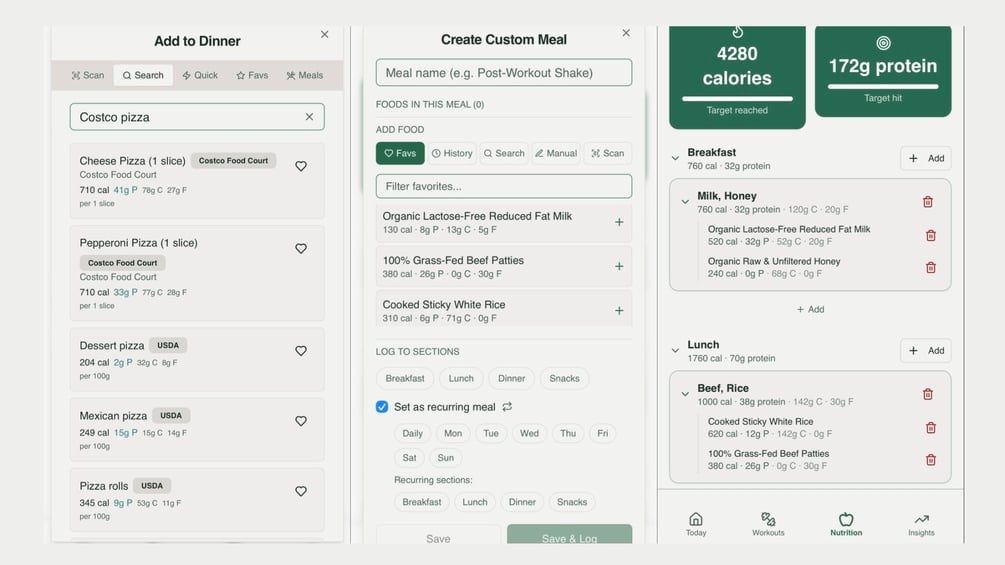Switch to the Quick tab
Screen dimensions: 1005x565
tap(200, 75)
